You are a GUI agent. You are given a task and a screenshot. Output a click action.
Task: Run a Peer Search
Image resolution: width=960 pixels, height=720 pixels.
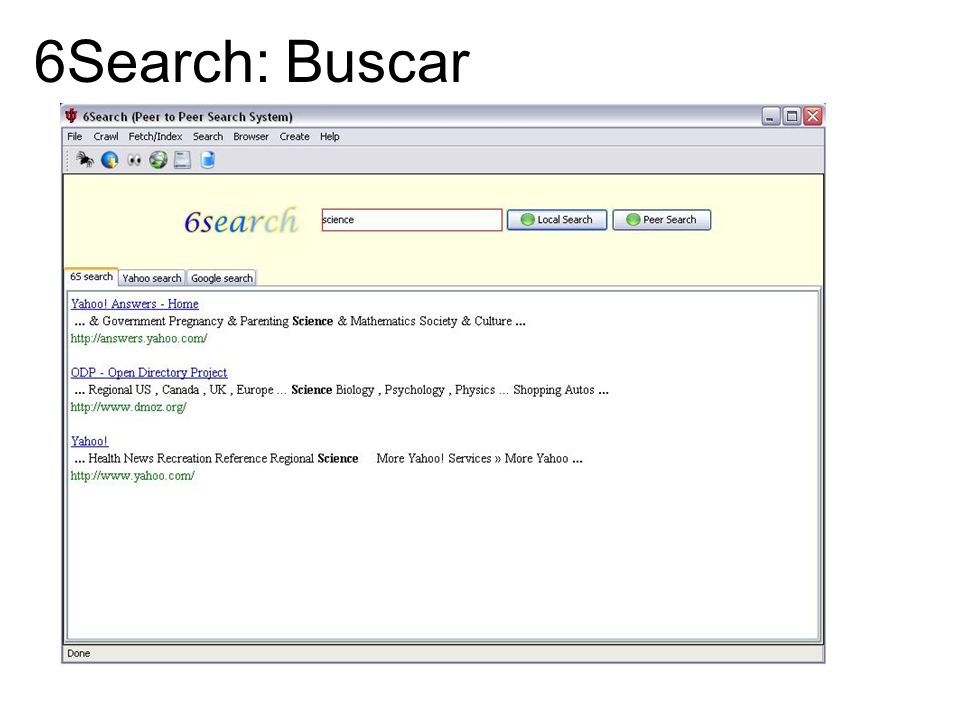point(662,220)
